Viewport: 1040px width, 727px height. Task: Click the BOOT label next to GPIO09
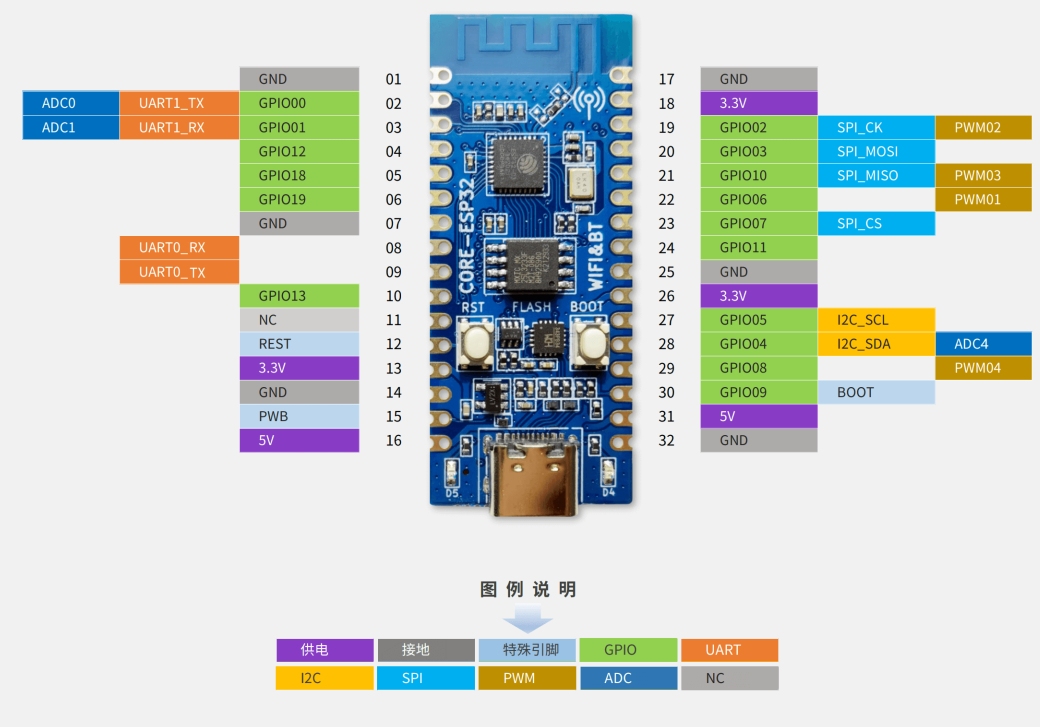(855, 392)
